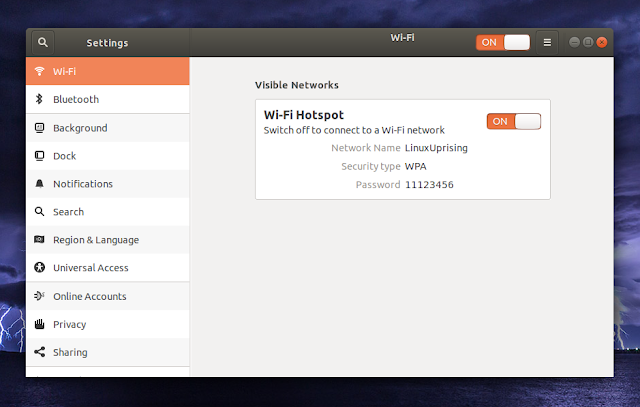Open the Search settings panel
Screen dimensions: 640x407
[x=68, y=212]
